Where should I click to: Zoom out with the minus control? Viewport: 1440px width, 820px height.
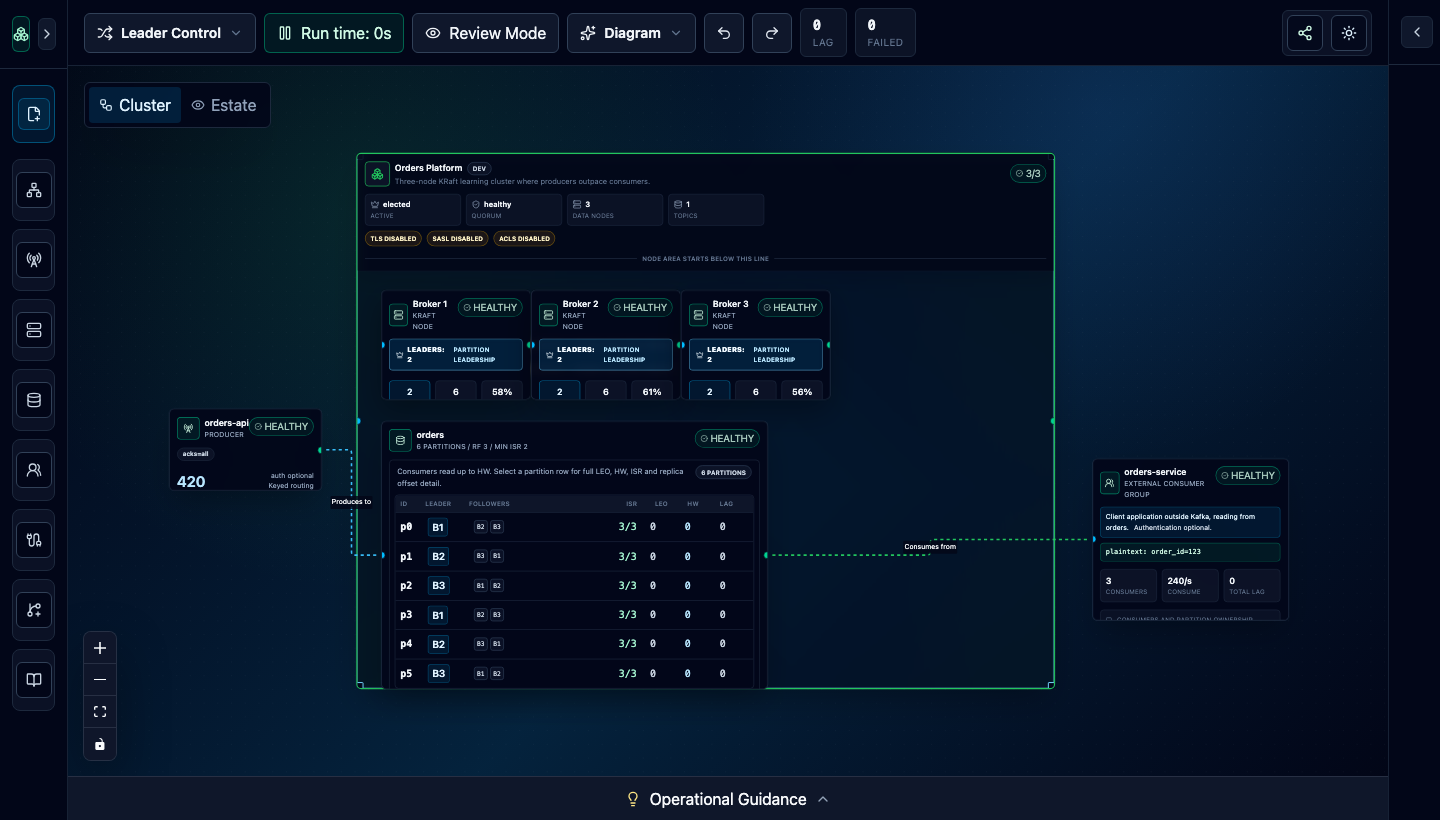(x=100, y=680)
